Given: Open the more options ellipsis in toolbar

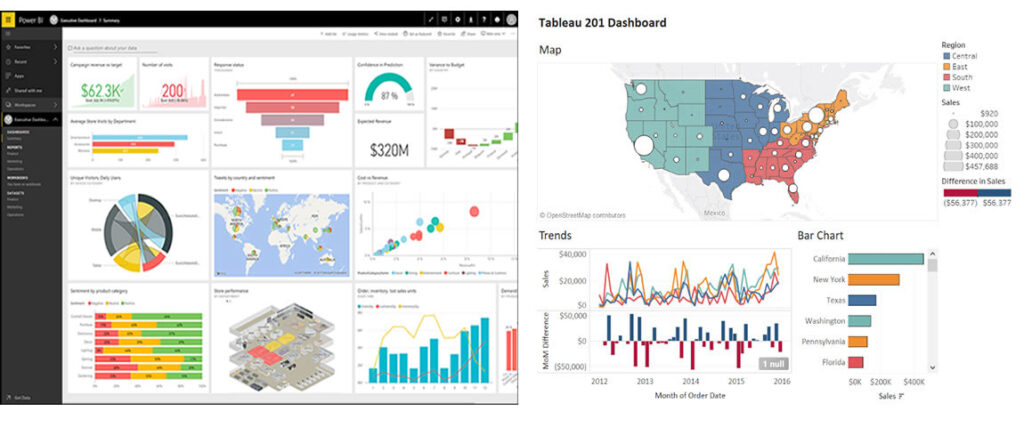Looking at the screenshot, I should click(x=513, y=34).
